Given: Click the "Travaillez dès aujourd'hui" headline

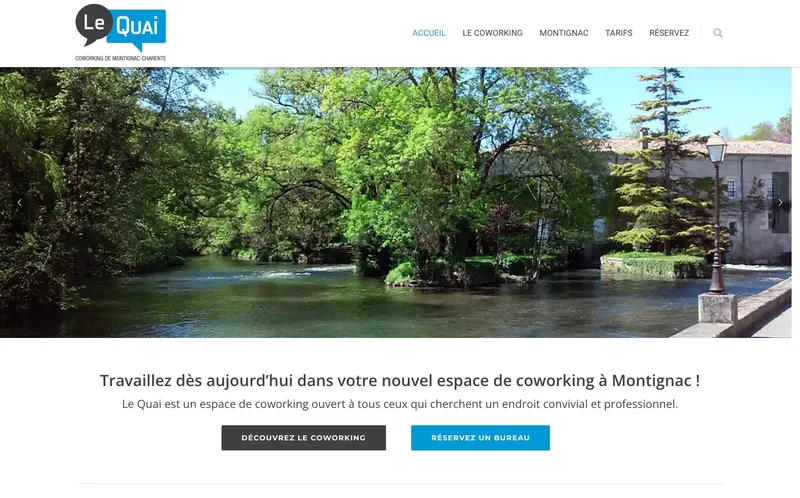Looking at the screenshot, I should click(399, 381).
